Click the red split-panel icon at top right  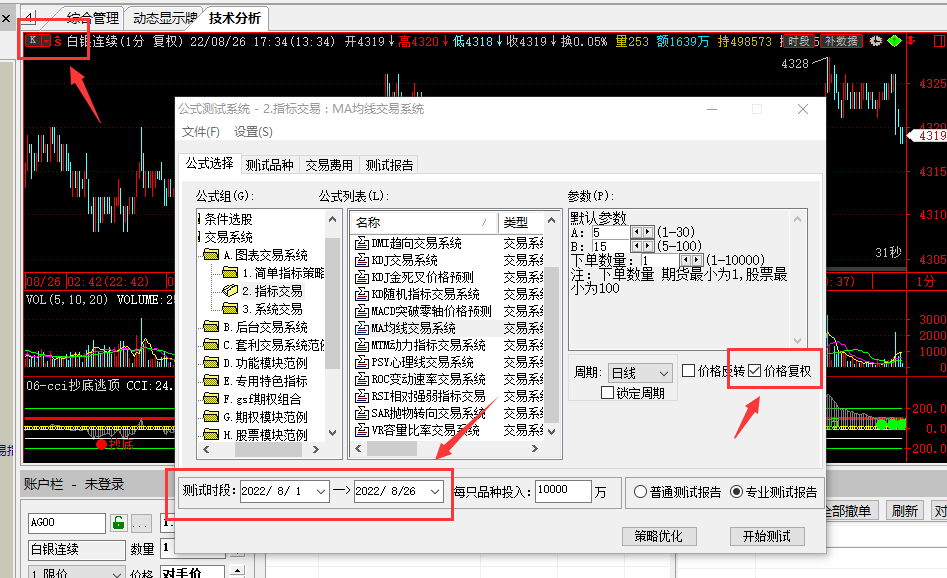(x=939, y=41)
